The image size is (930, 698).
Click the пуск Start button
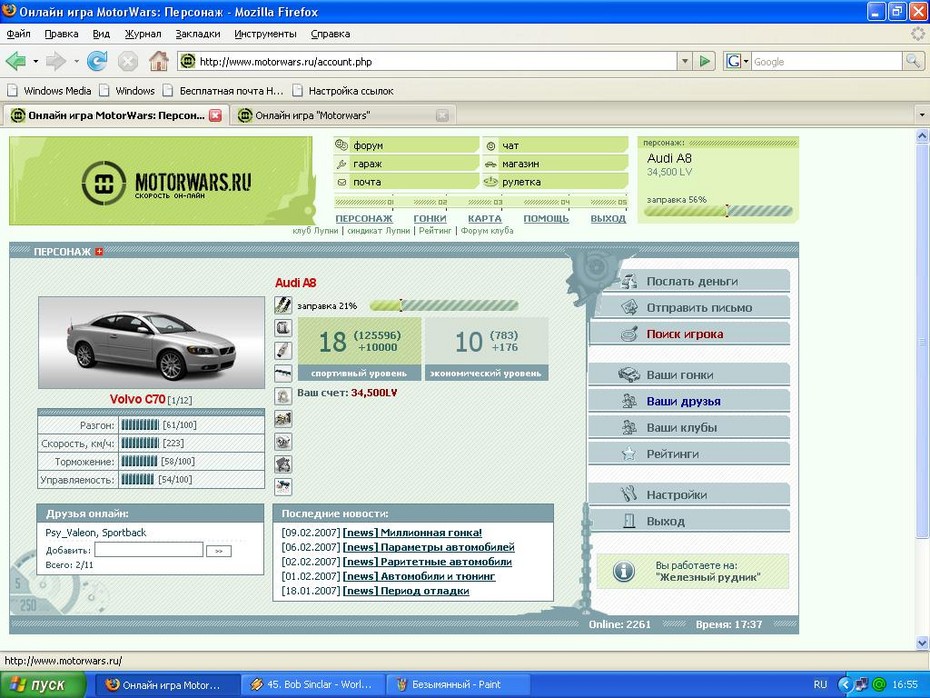coord(44,685)
